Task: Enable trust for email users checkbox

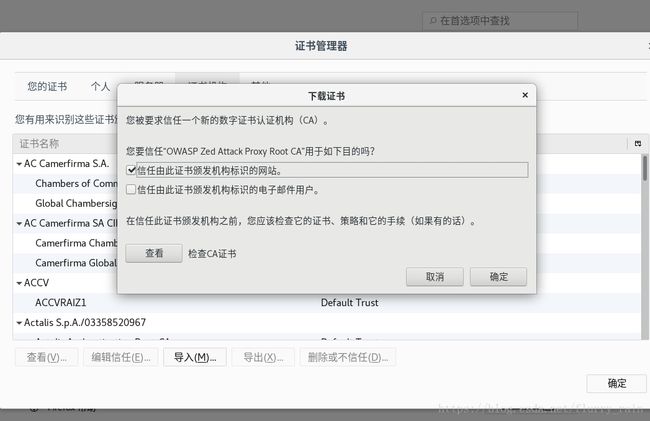Action: 131,189
